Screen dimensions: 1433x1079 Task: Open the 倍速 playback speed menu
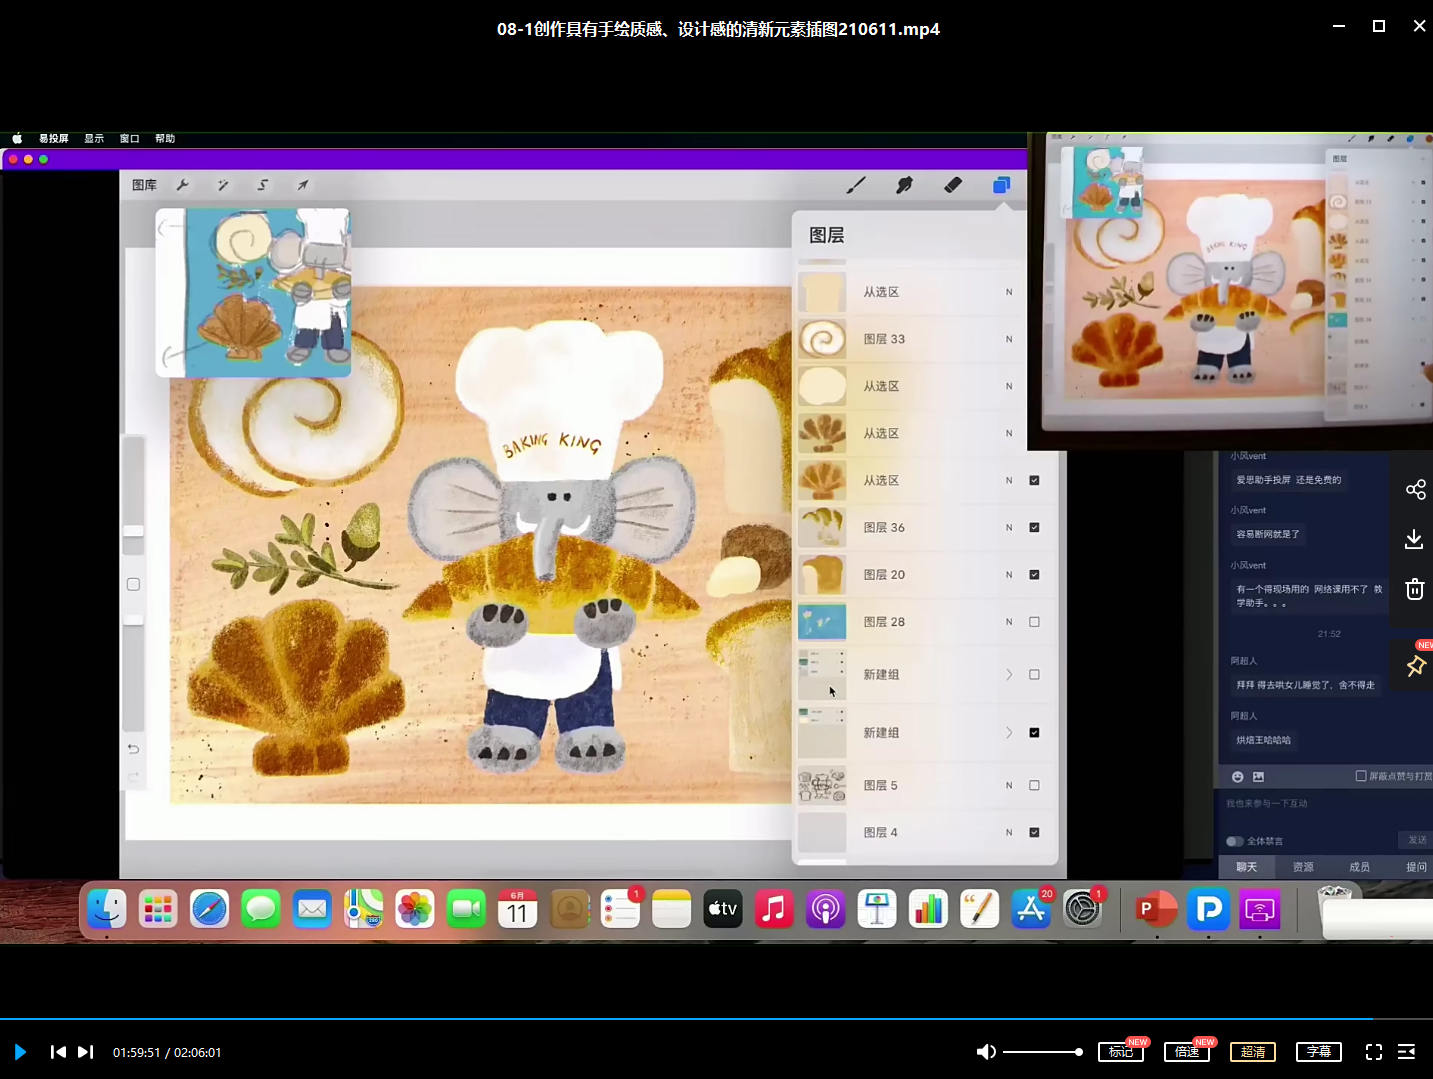[1187, 1052]
